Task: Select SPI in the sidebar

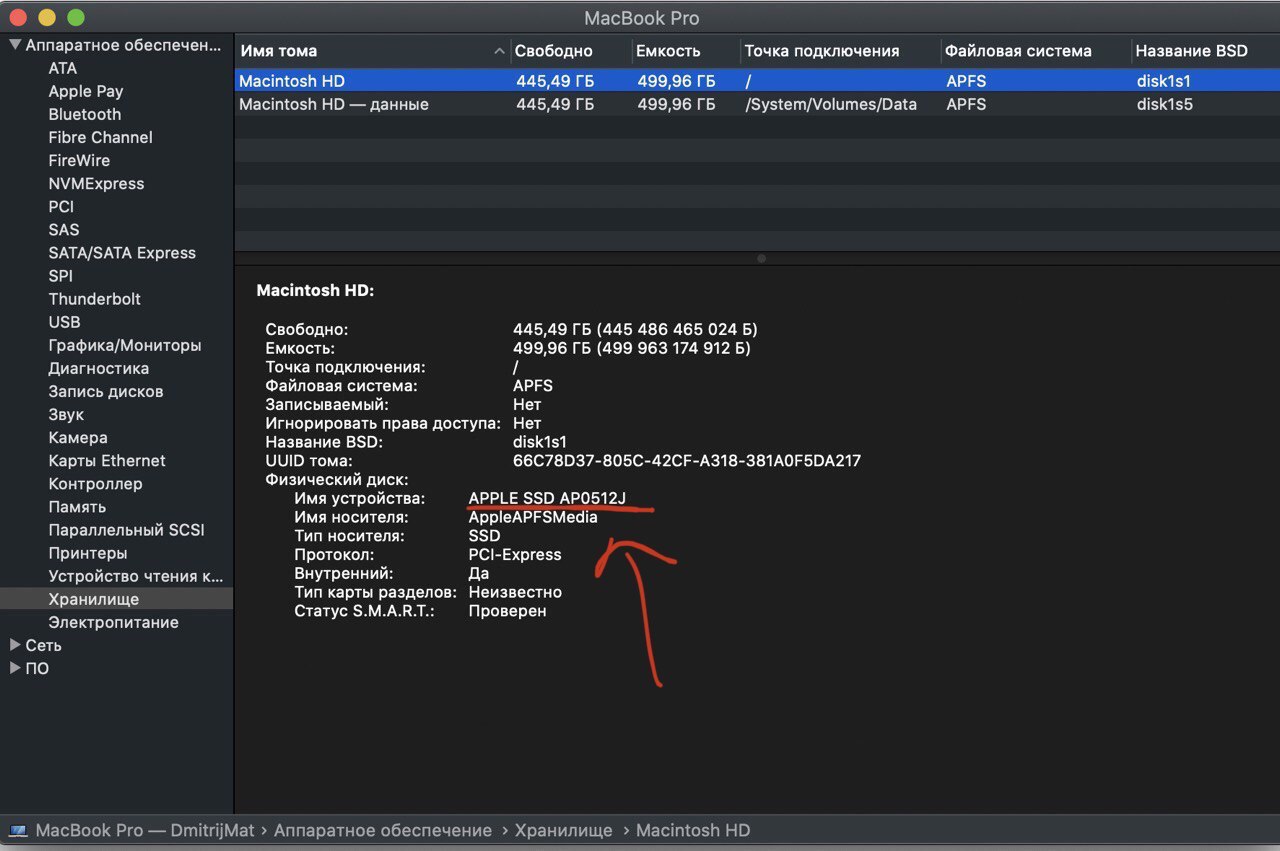Action: click(x=60, y=276)
